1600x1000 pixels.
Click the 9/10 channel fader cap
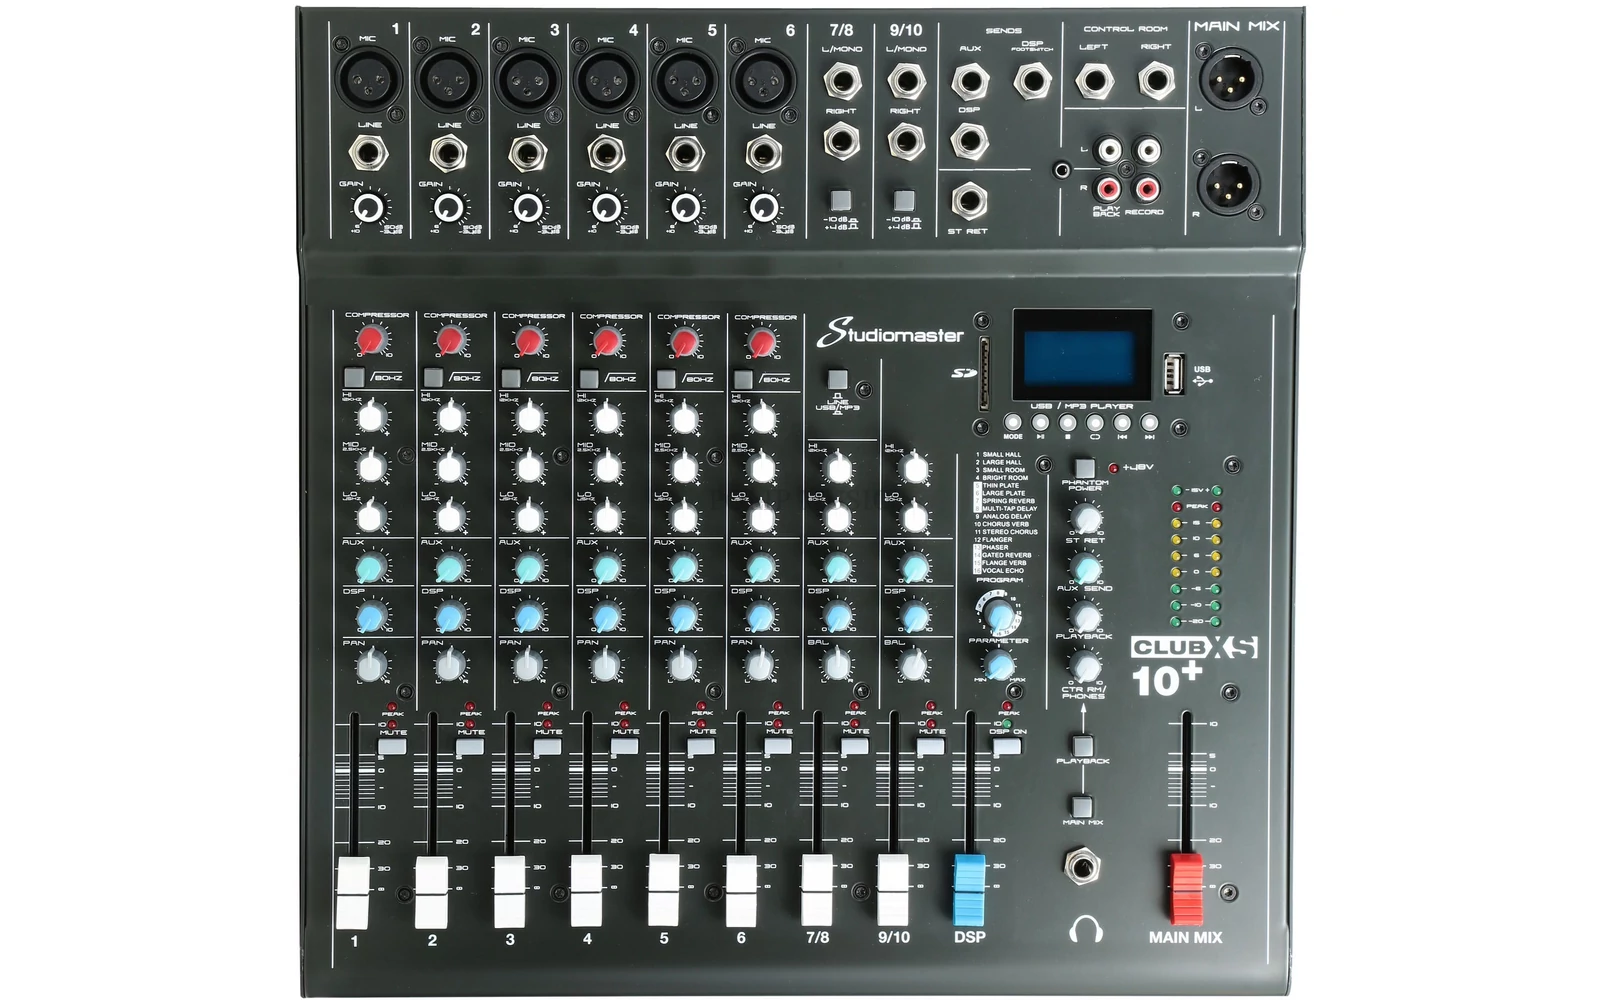tap(893, 889)
